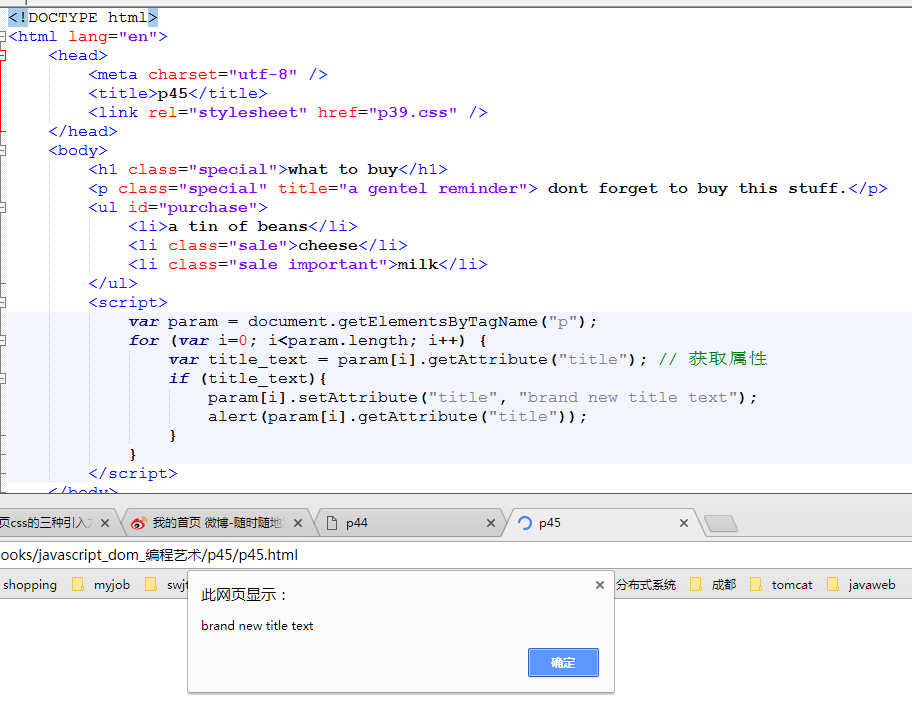Click the charset="utf-8" meta line

pyautogui.click(x=208, y=74)
